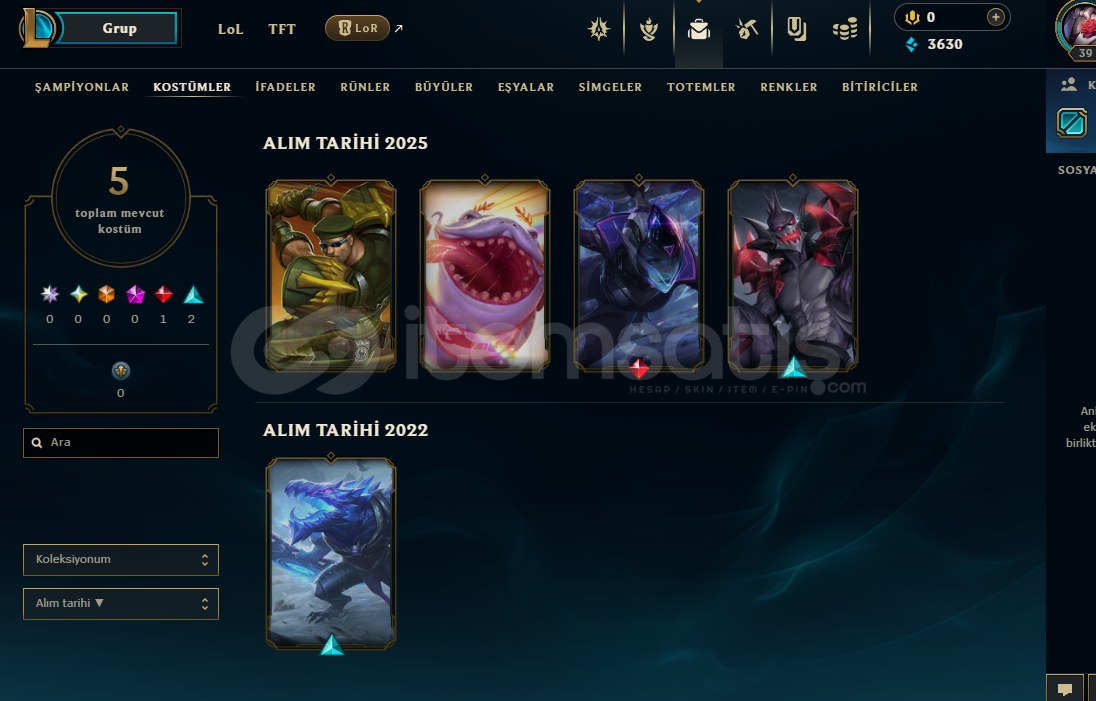Image resolution: width=1096 pixels, height=701 pixels.
Task: Open the Profile laurel icon
Action: click(x=649, y=29)
